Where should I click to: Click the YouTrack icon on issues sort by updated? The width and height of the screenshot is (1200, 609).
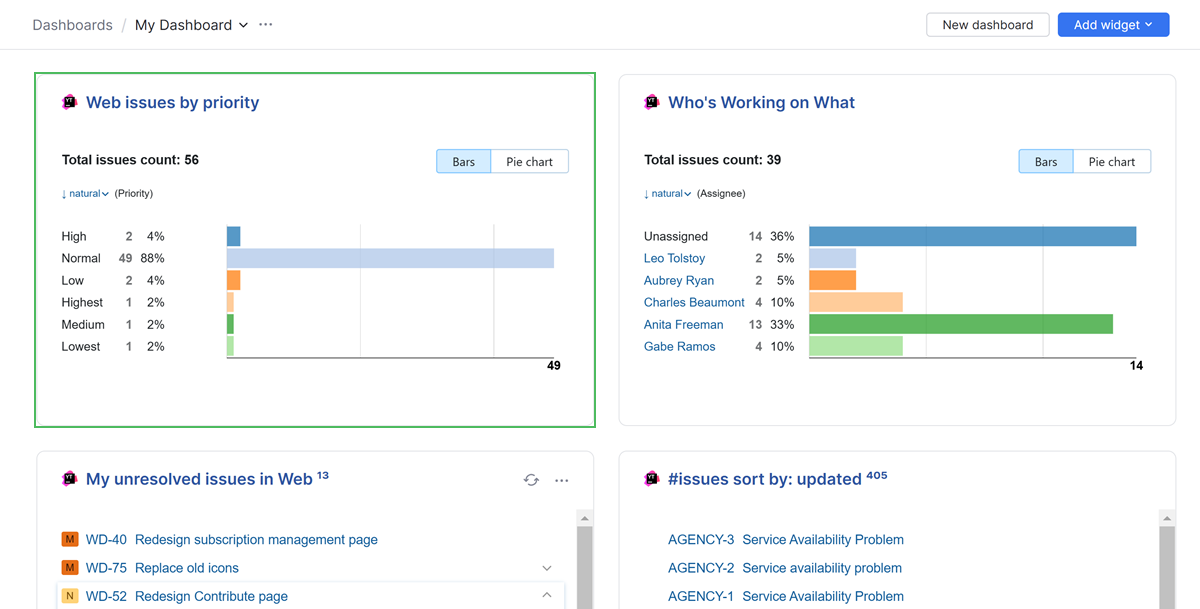coord(651,478)
